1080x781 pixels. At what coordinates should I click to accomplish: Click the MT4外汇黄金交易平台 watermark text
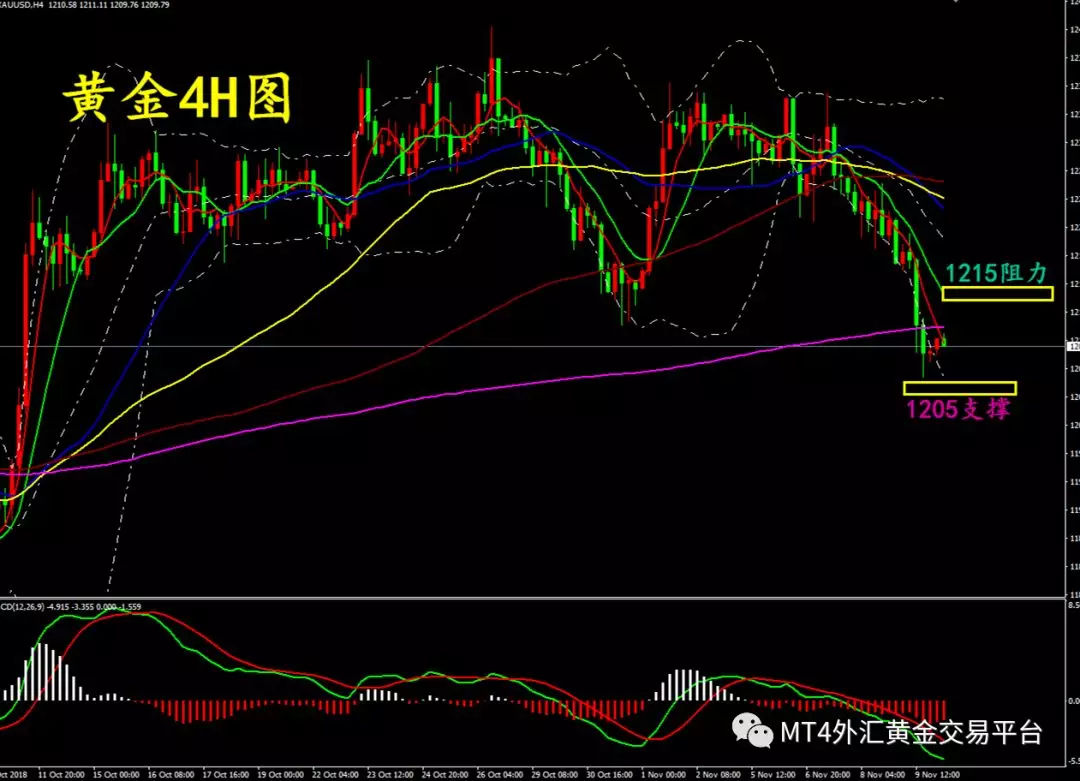pyautogui.click(x=912, y=732)
